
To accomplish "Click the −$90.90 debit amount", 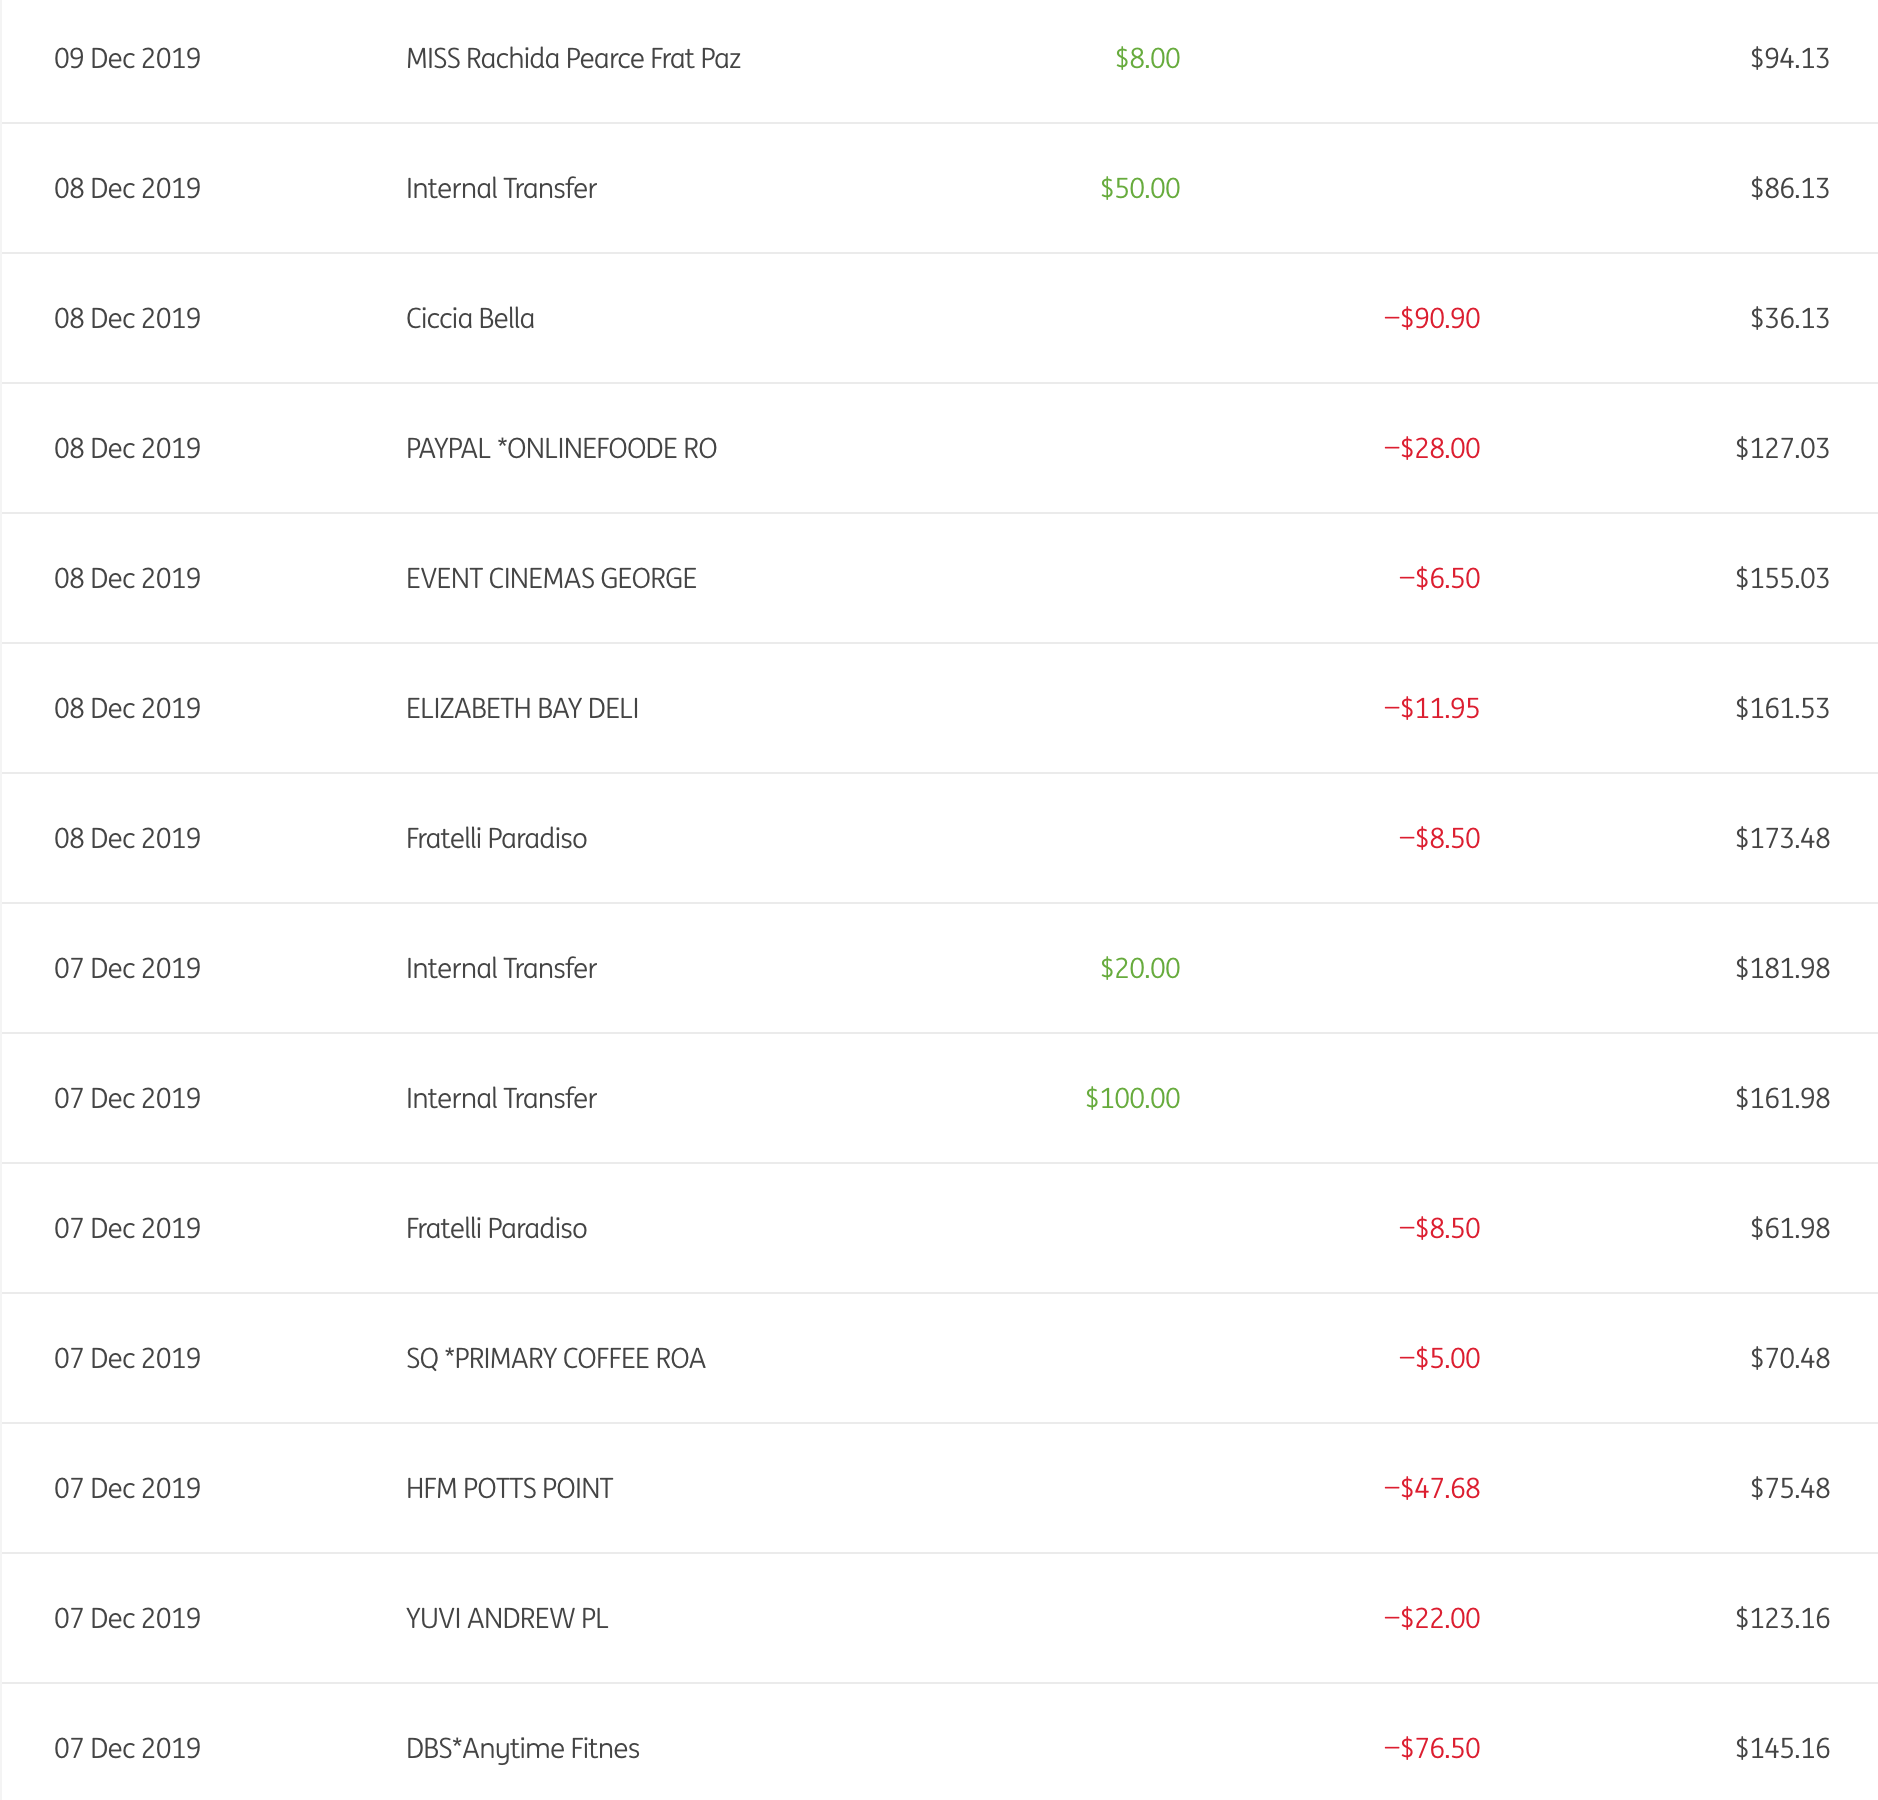I will click(x=1431, y=319).
